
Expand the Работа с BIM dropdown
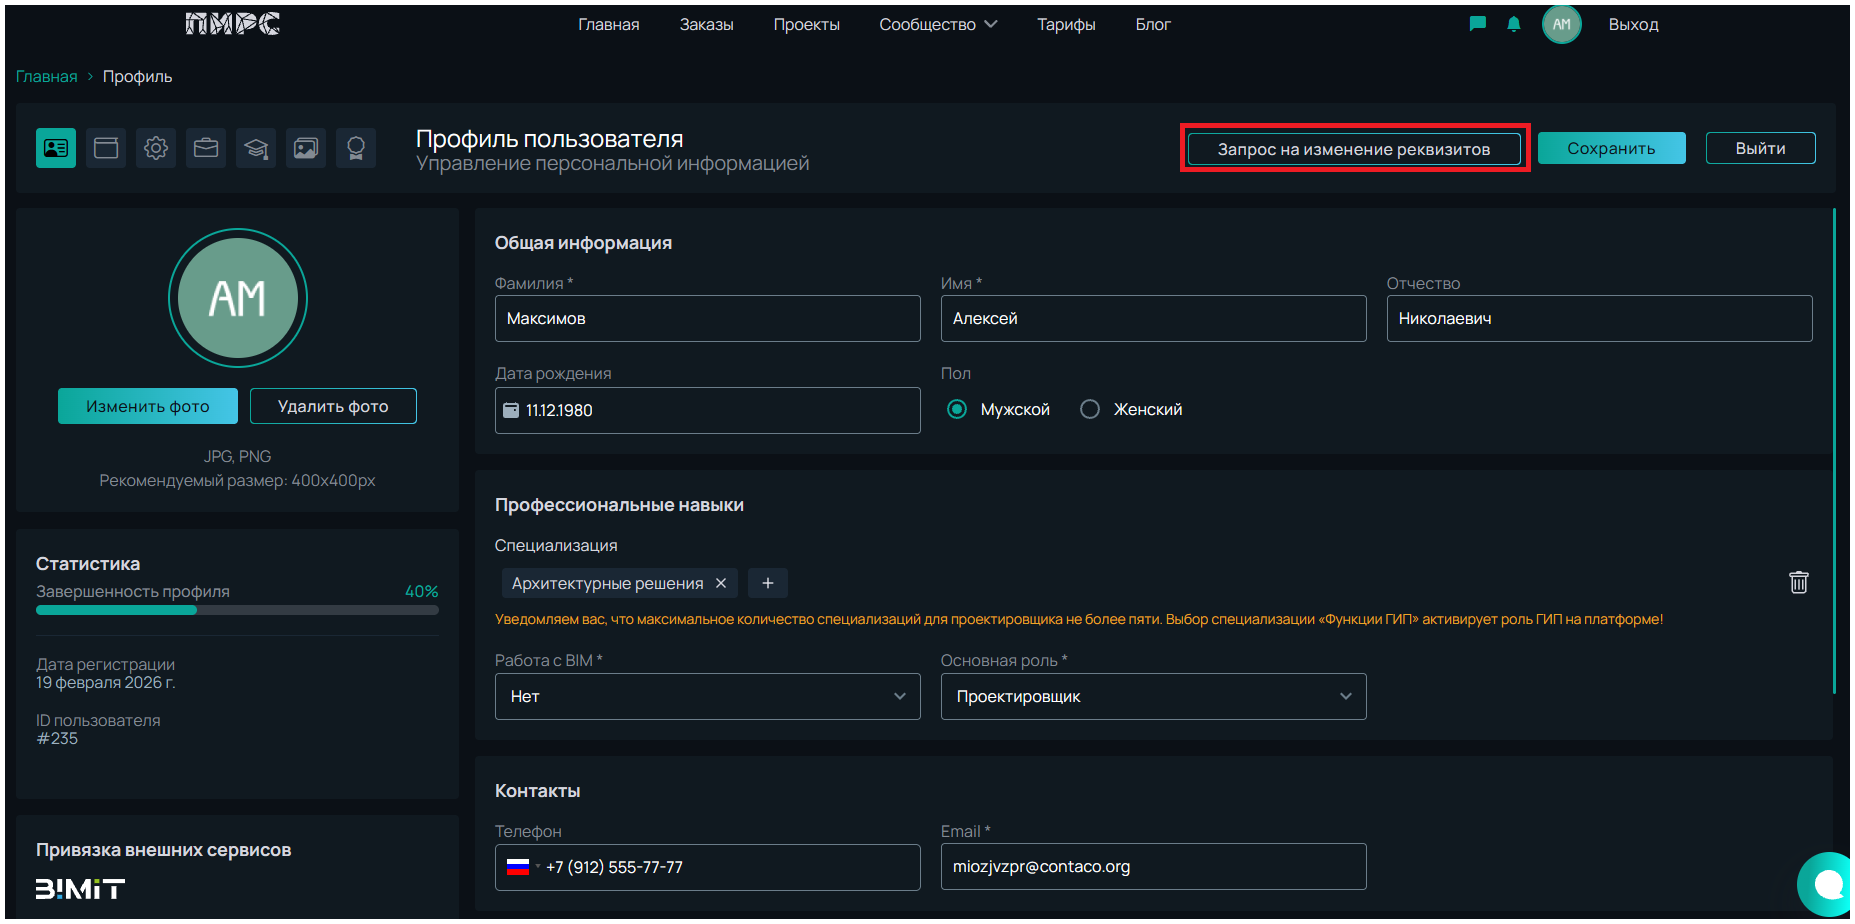(707, 696)
